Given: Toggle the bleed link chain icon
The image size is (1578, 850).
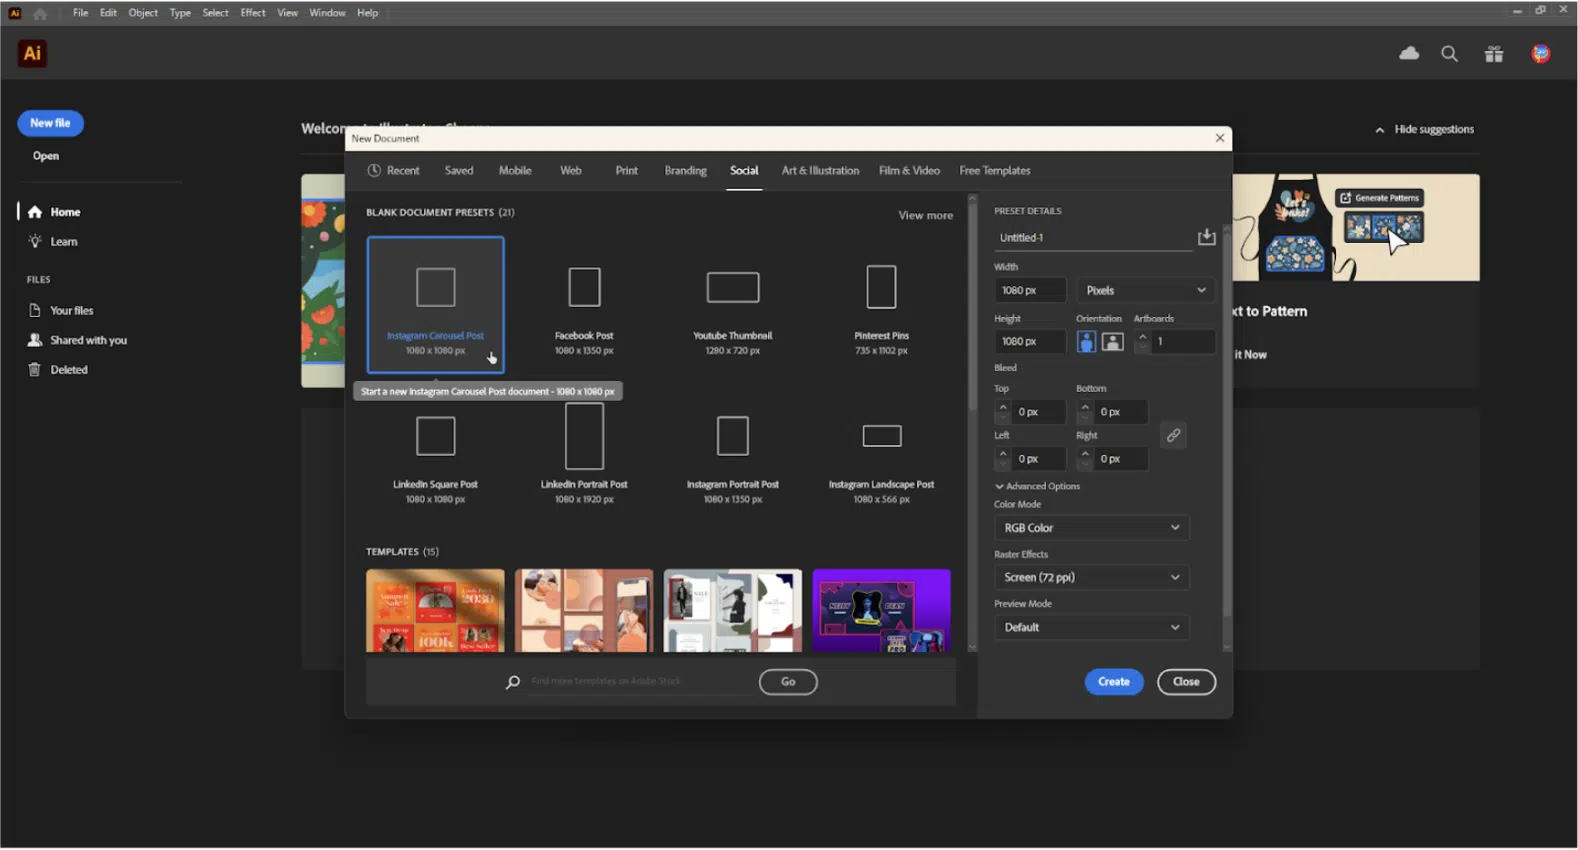Looking at the screenshot, I should (x=1173, y=435).
